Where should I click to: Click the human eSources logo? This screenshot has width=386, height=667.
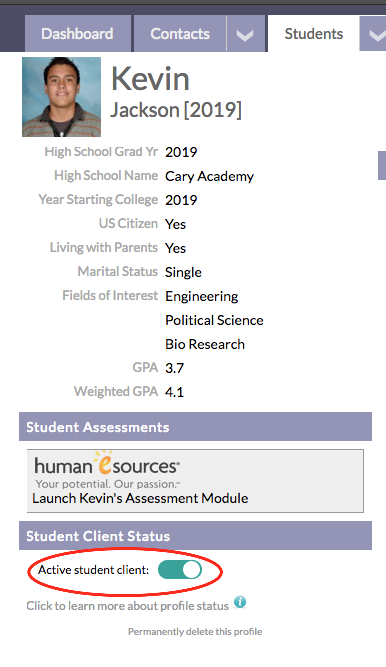pyautogui.click(x=107, y=469)
